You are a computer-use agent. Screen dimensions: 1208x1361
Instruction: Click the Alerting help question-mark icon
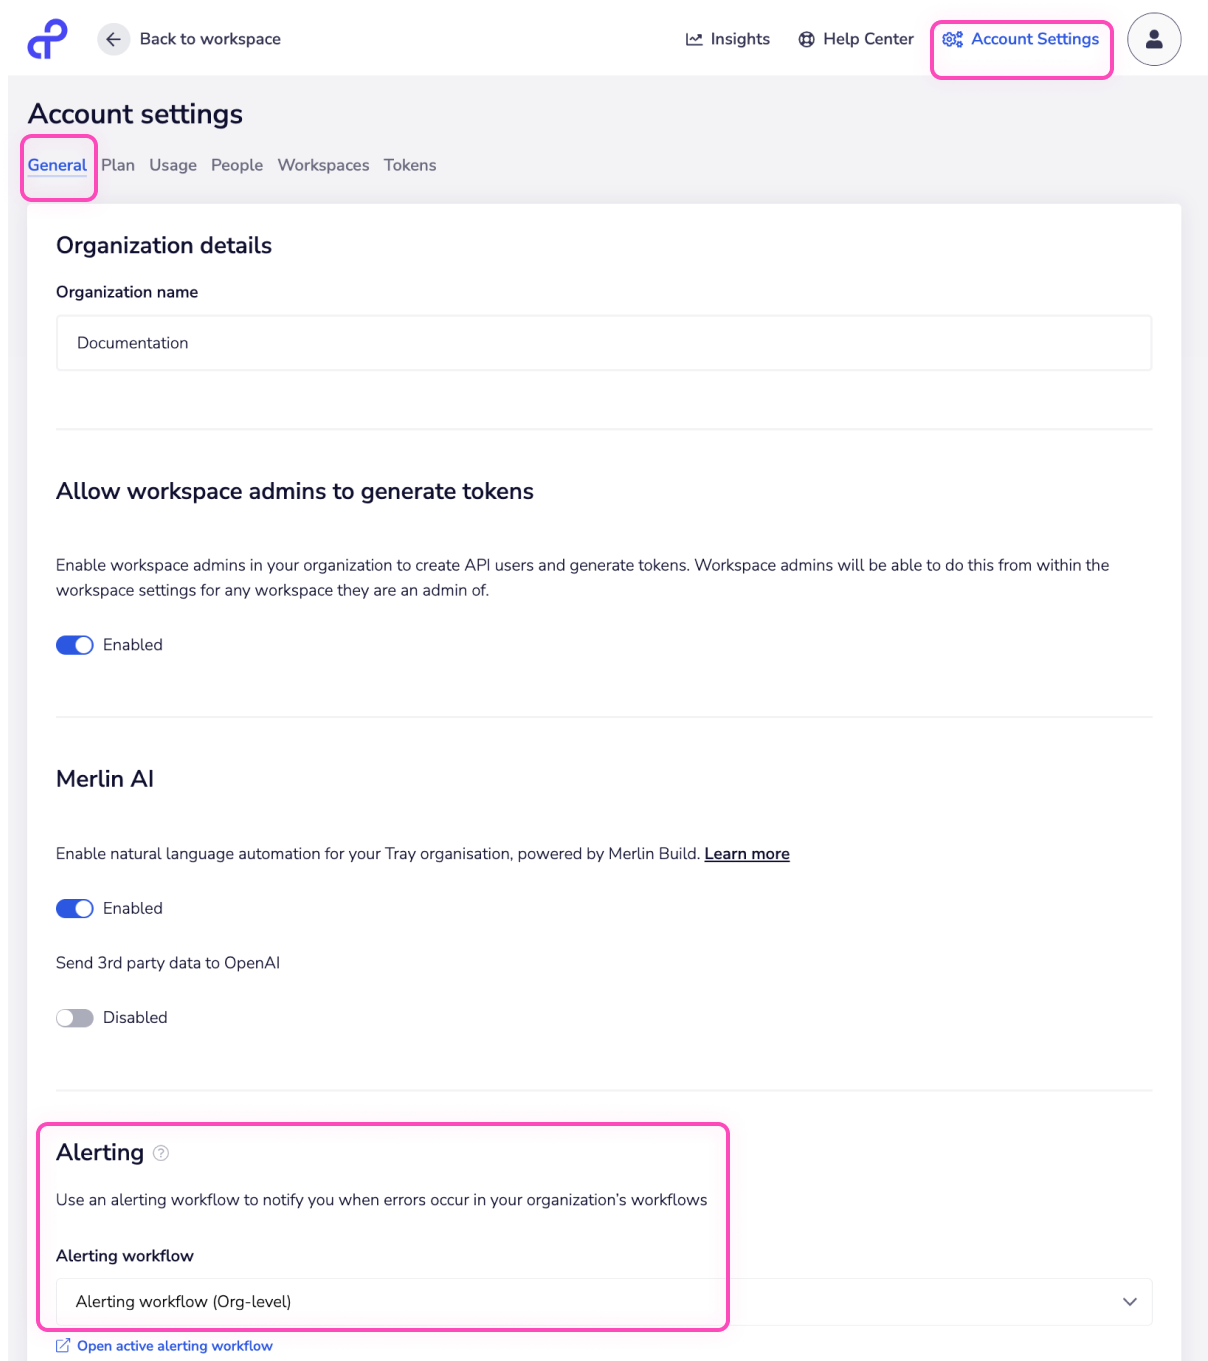click(x=161, y=1153)
